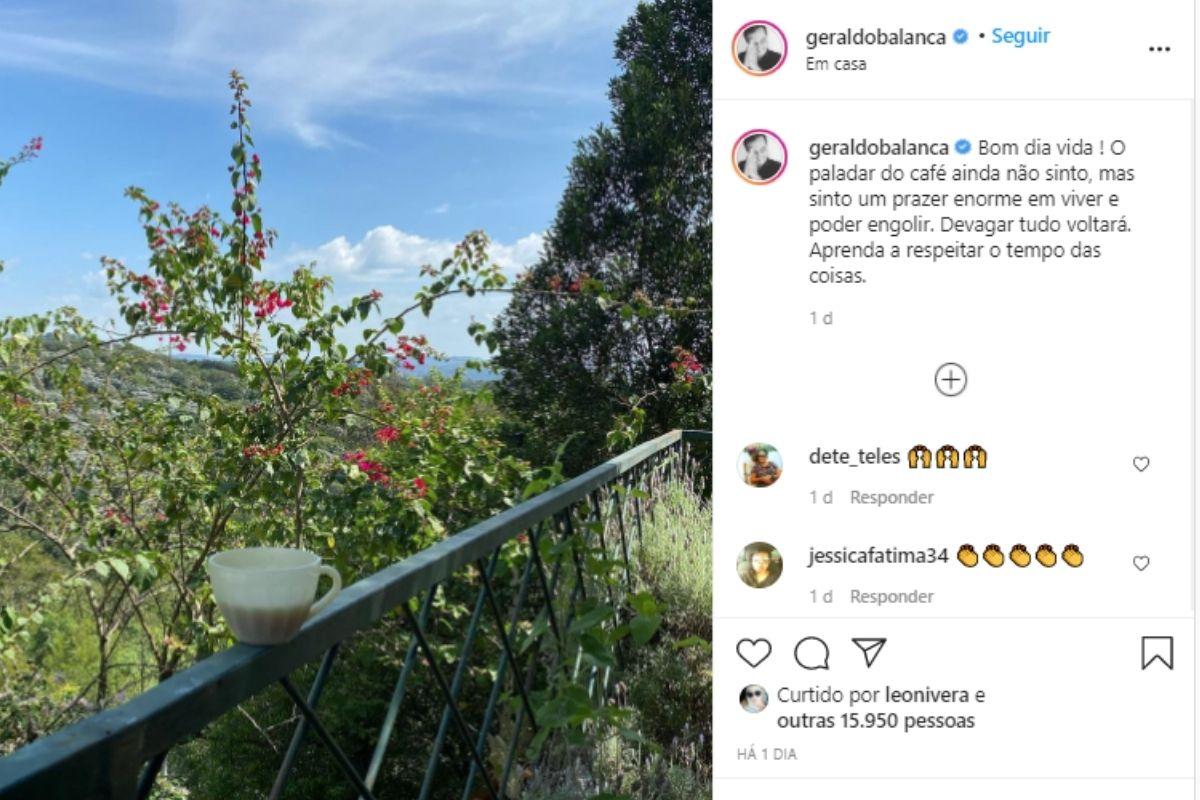
Task: Share the post via paper plane icon
Action: (x=869, y=653)
